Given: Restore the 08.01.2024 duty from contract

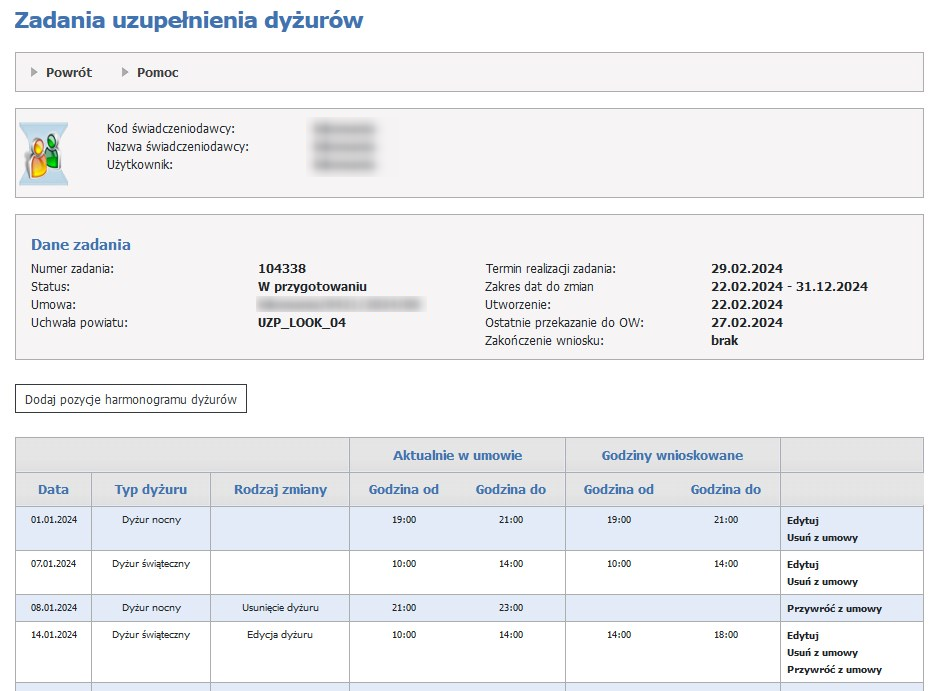Looking at the screenshot, I should 834,609.
